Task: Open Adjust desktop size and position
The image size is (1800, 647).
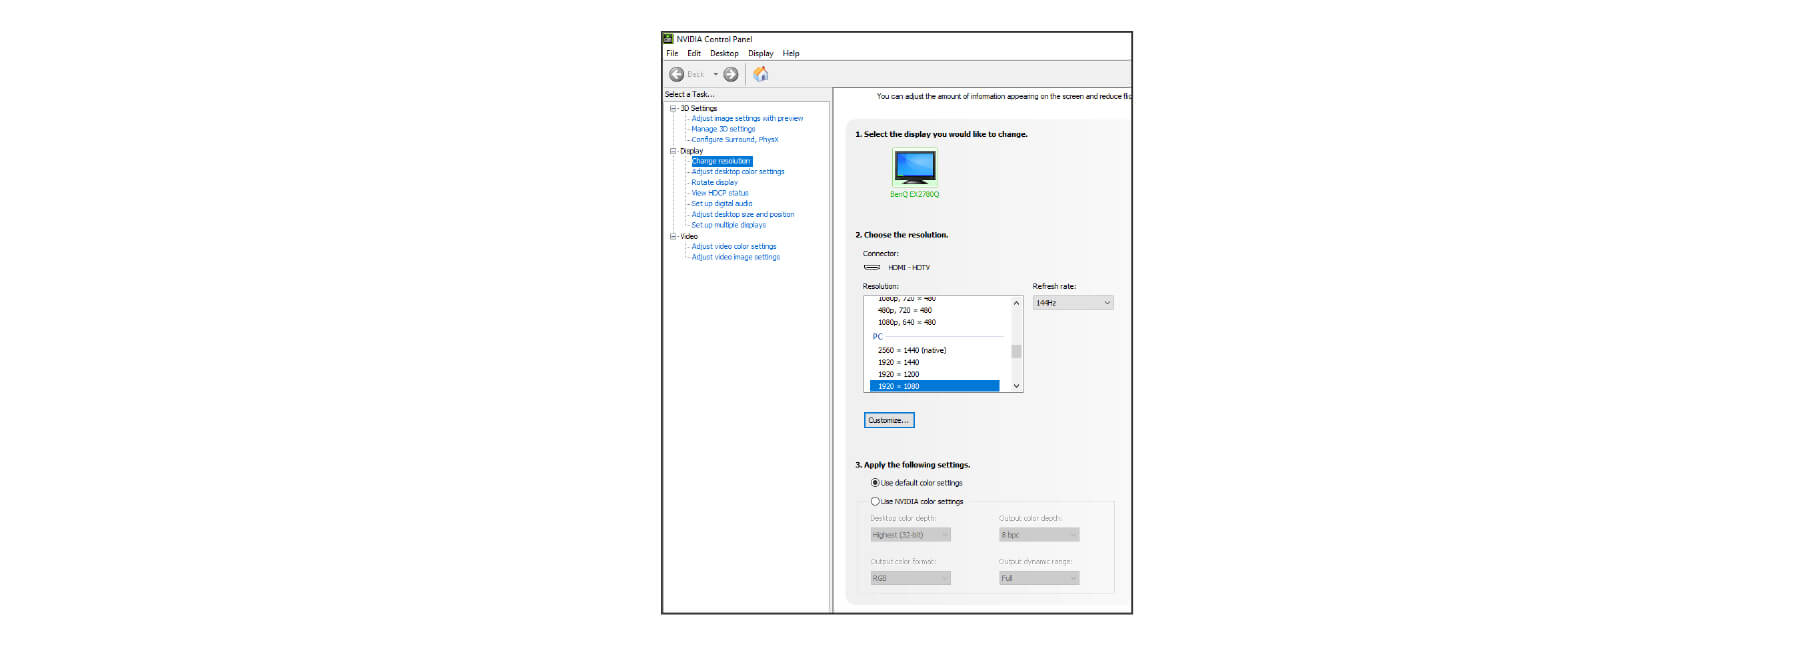Action: click(x=743, y=214)
